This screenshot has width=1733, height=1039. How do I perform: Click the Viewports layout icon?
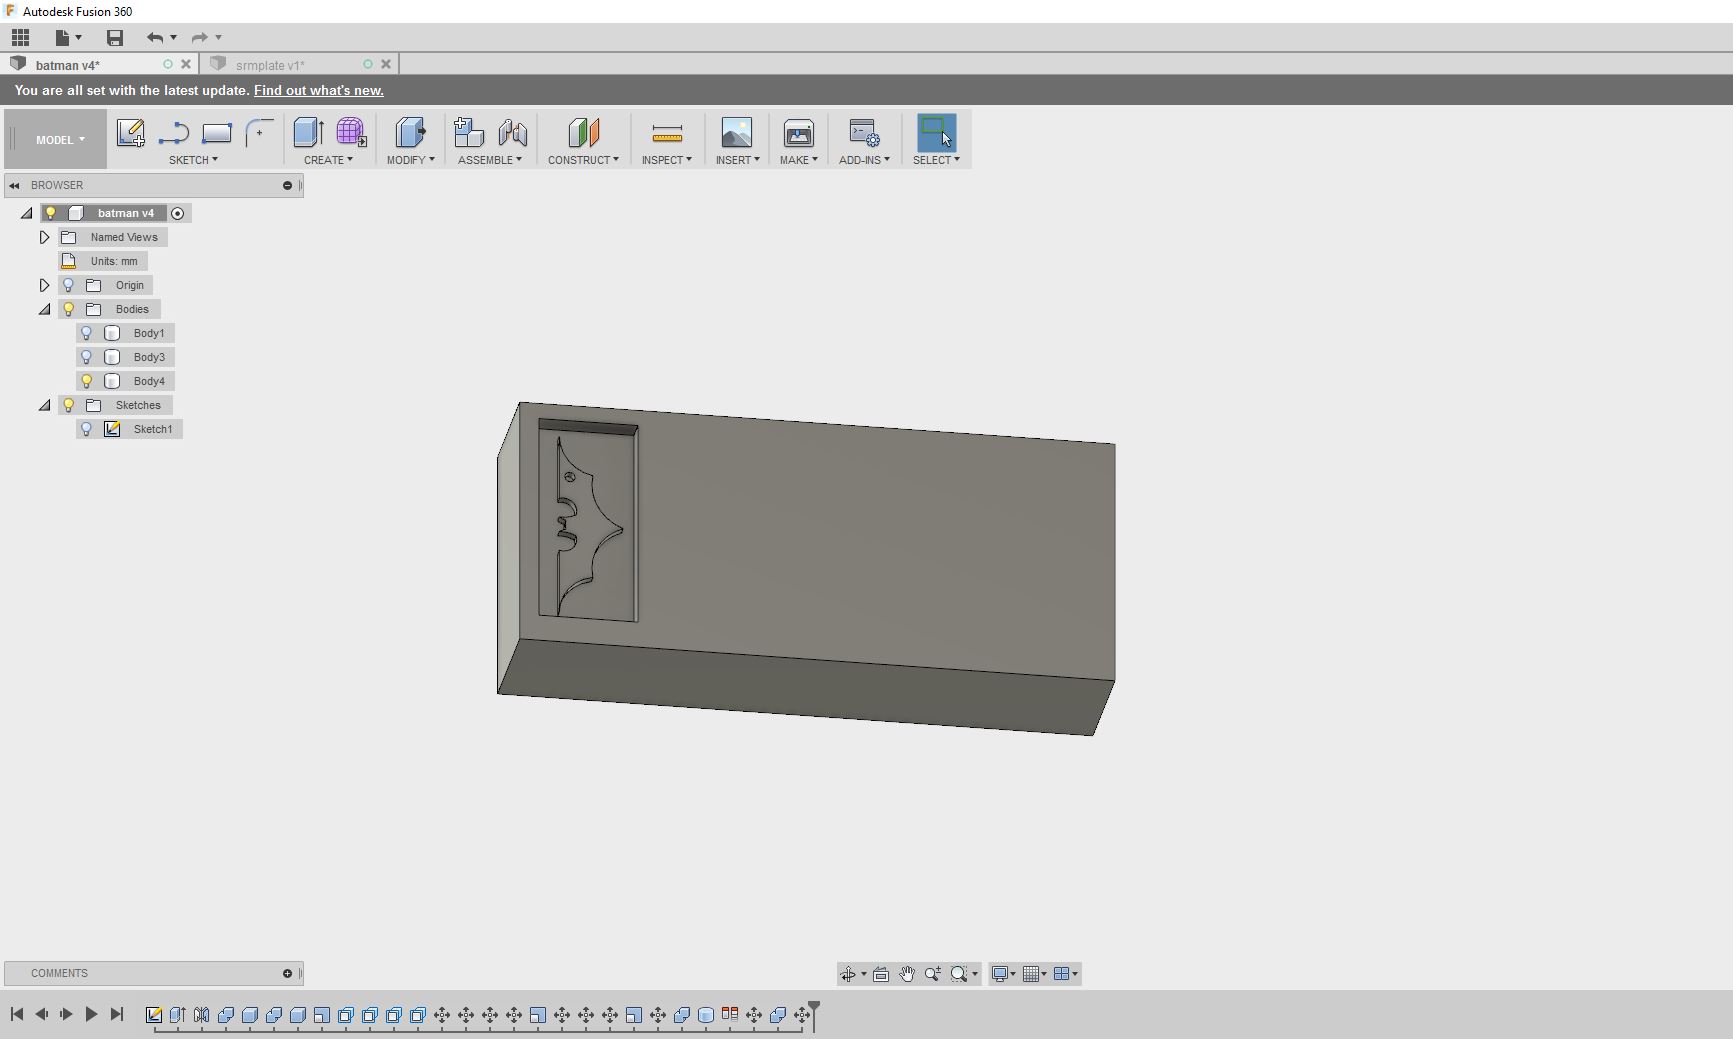1061,974
